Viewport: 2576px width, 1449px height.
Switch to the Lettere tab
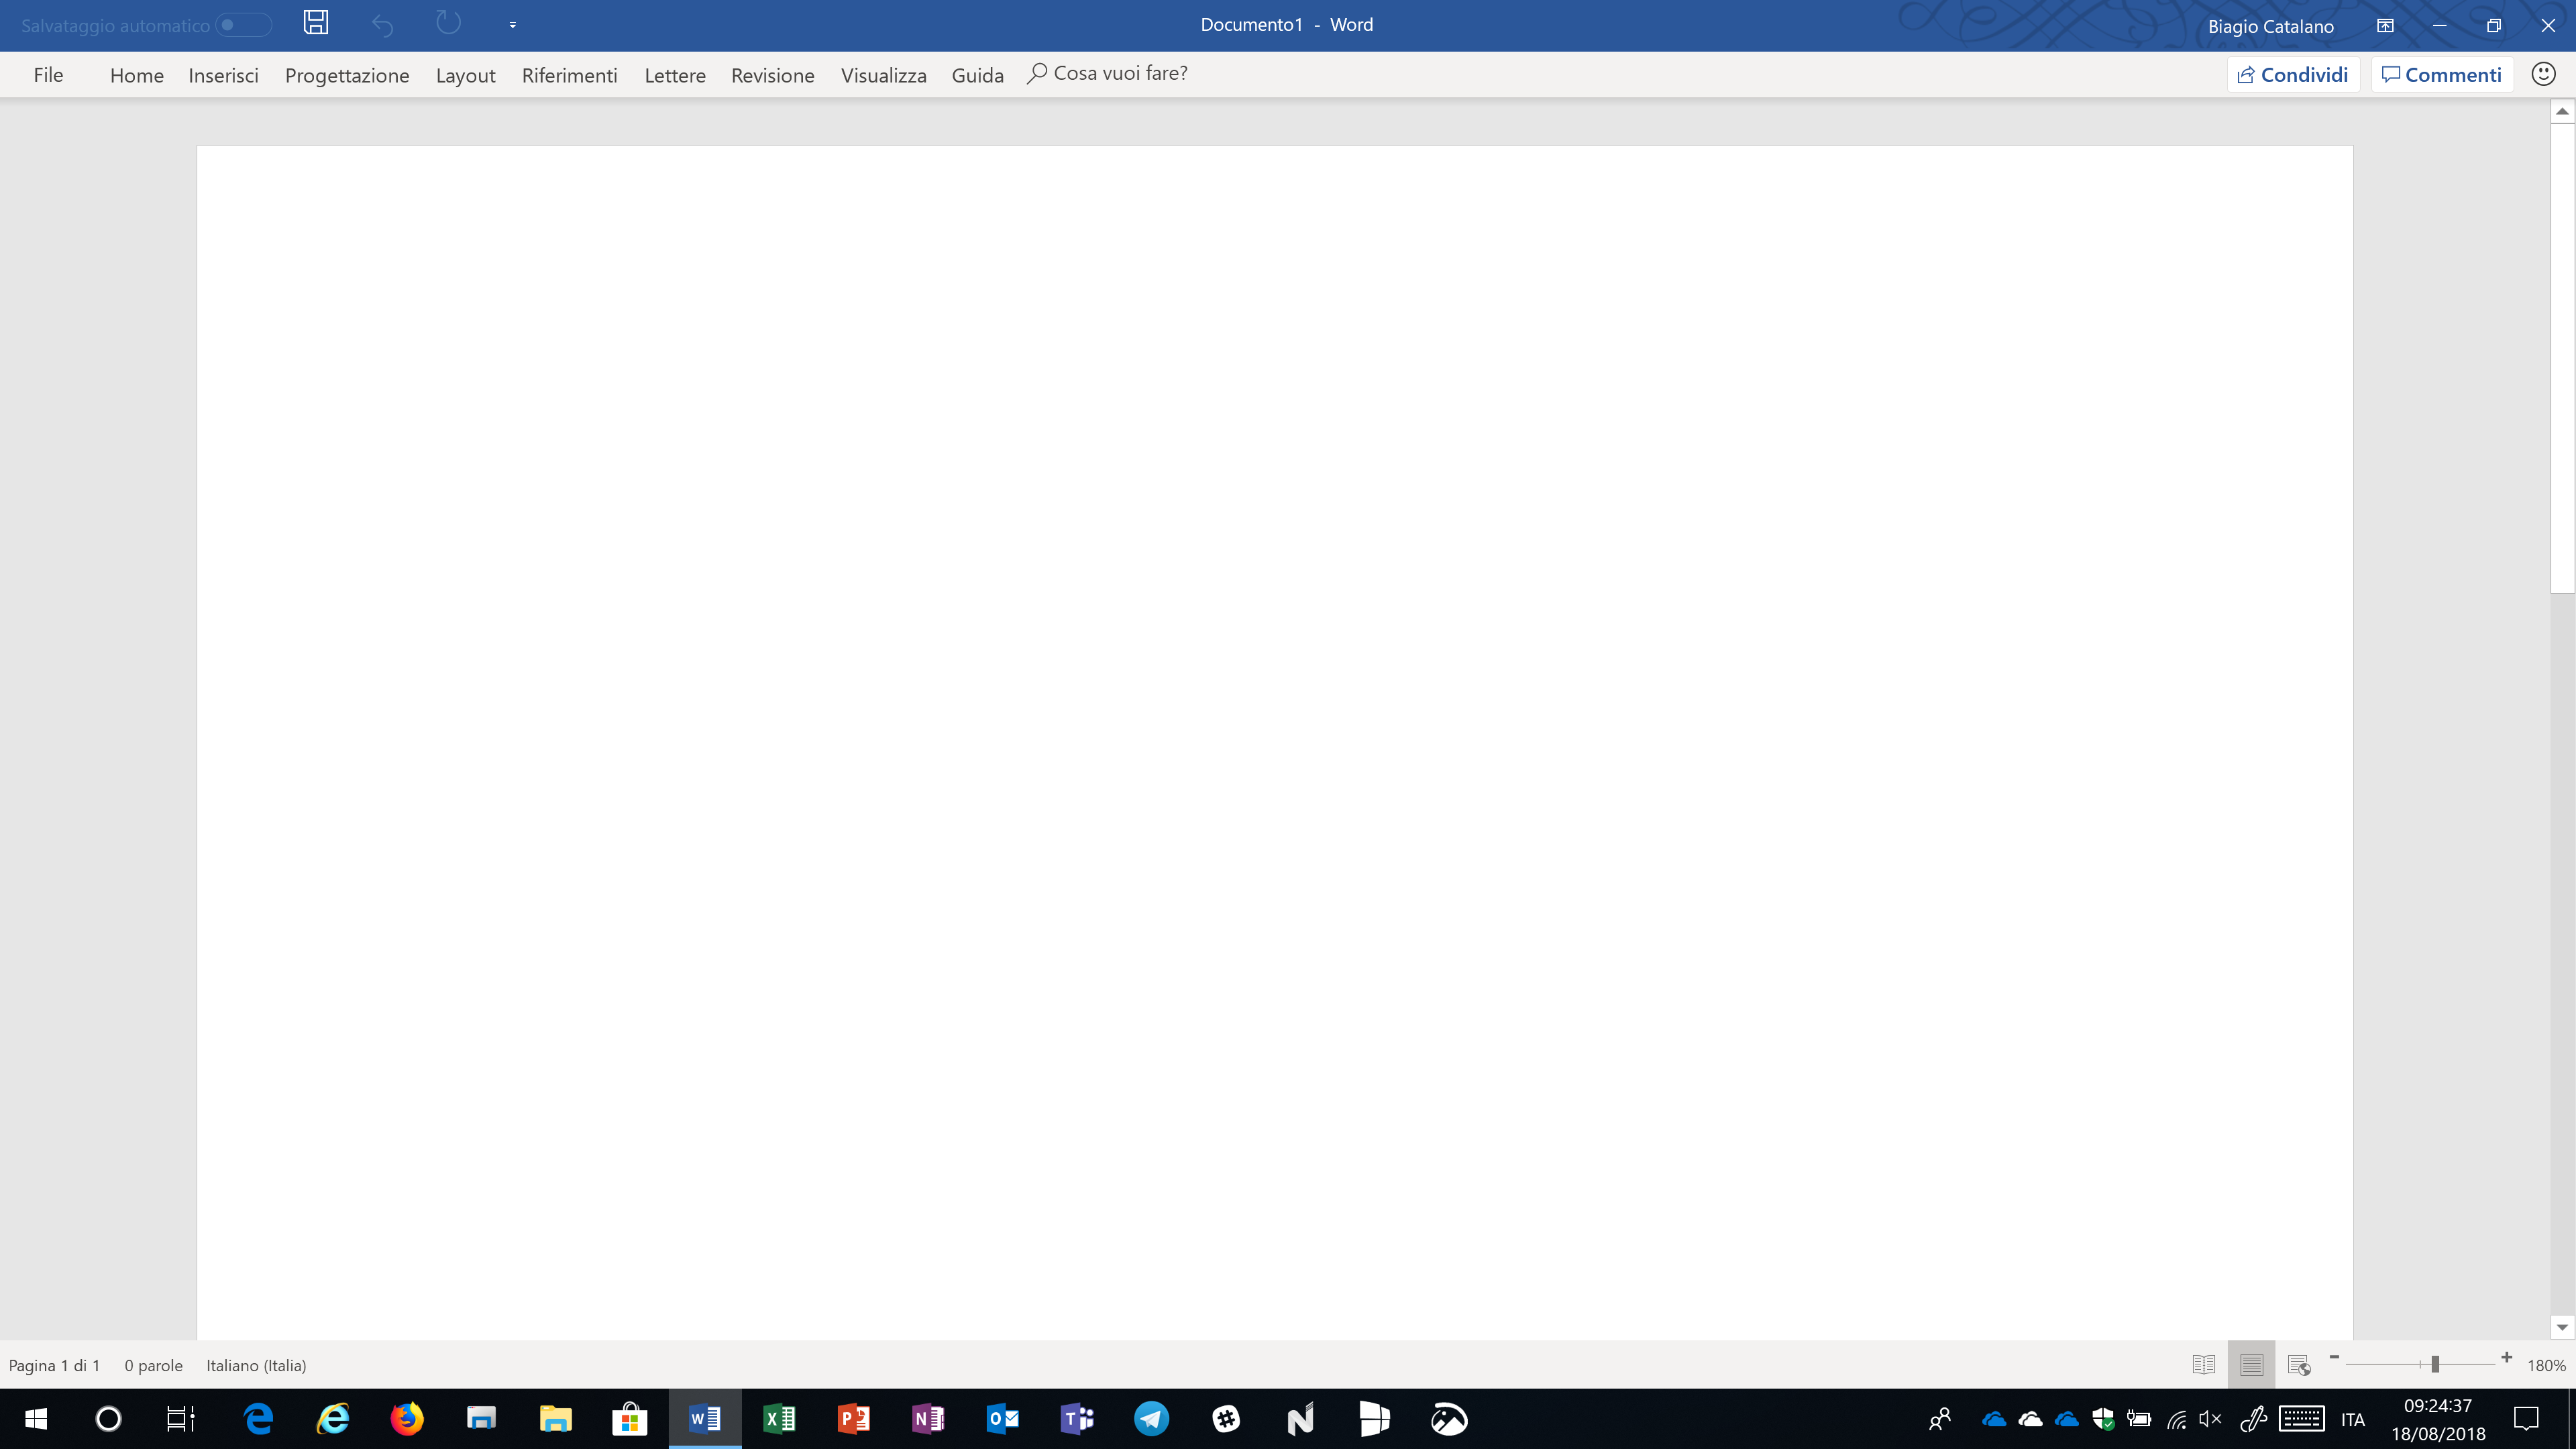pos(675,75)
